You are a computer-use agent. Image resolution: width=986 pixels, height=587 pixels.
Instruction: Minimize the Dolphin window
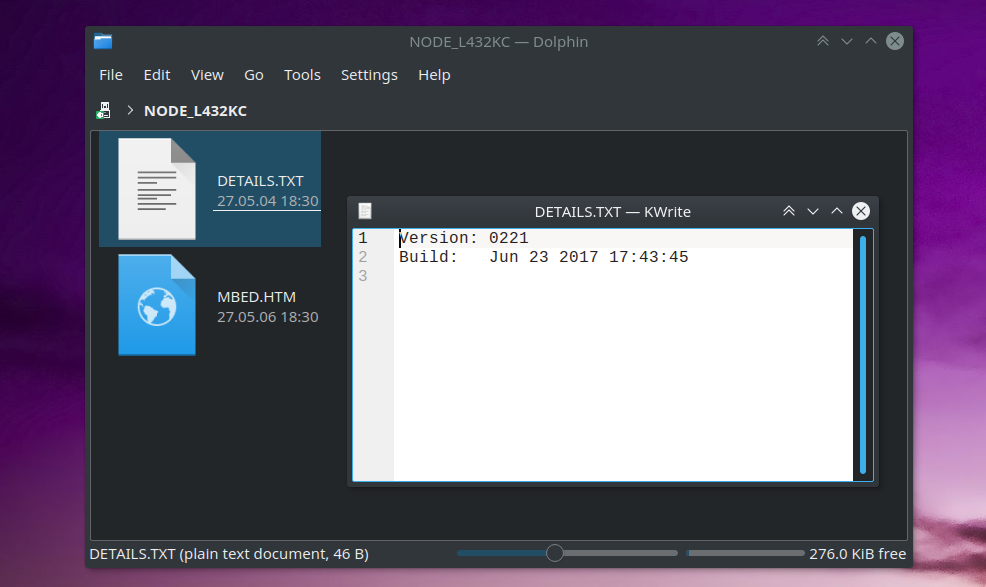(x=846, y=42)
